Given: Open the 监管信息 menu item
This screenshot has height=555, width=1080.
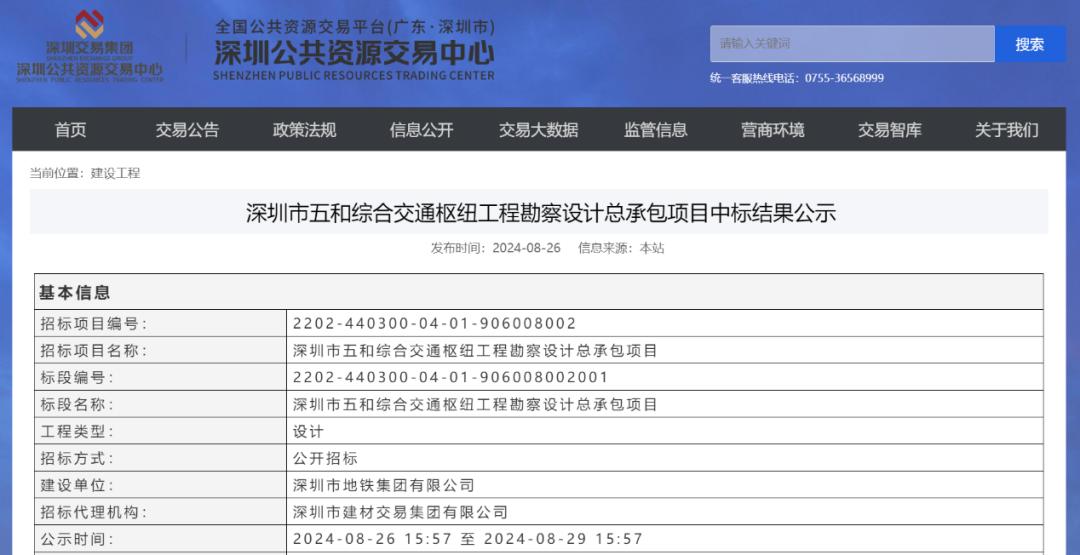Looking at the screenshot, I should coord(656,129).
